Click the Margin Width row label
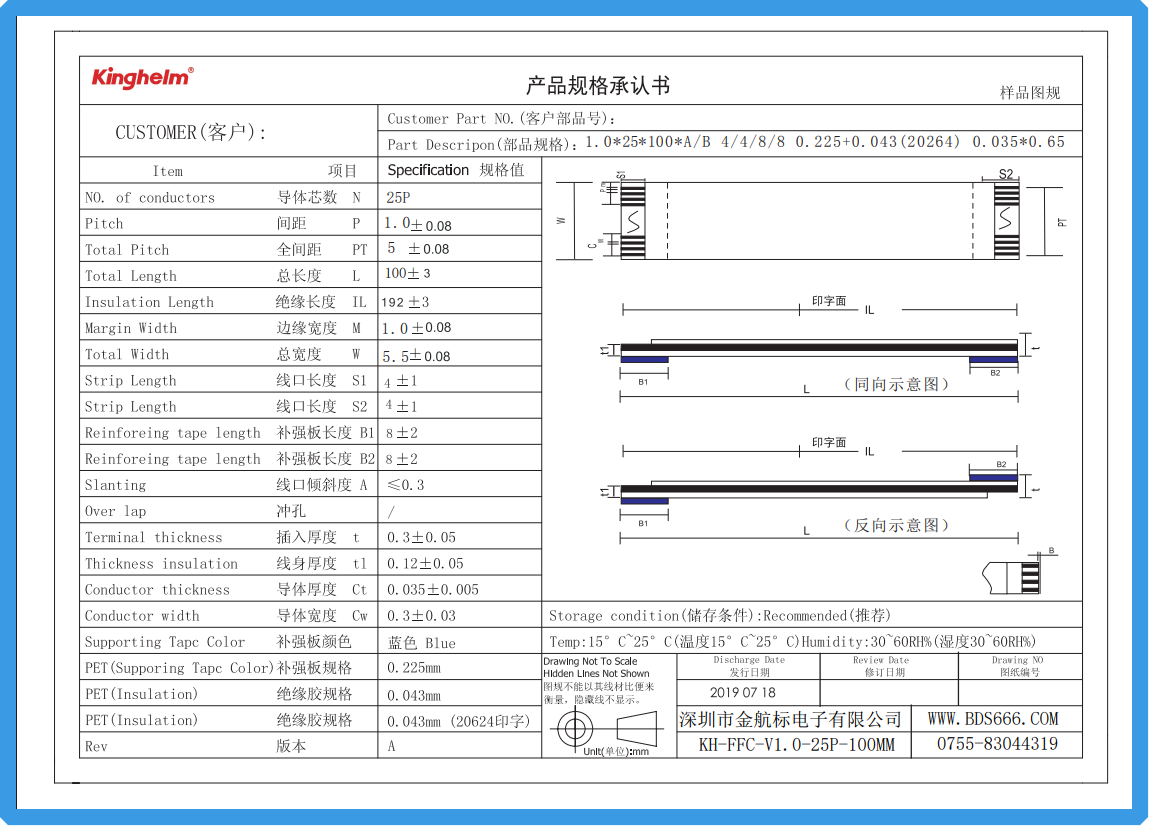 click(x=223, y=328)
